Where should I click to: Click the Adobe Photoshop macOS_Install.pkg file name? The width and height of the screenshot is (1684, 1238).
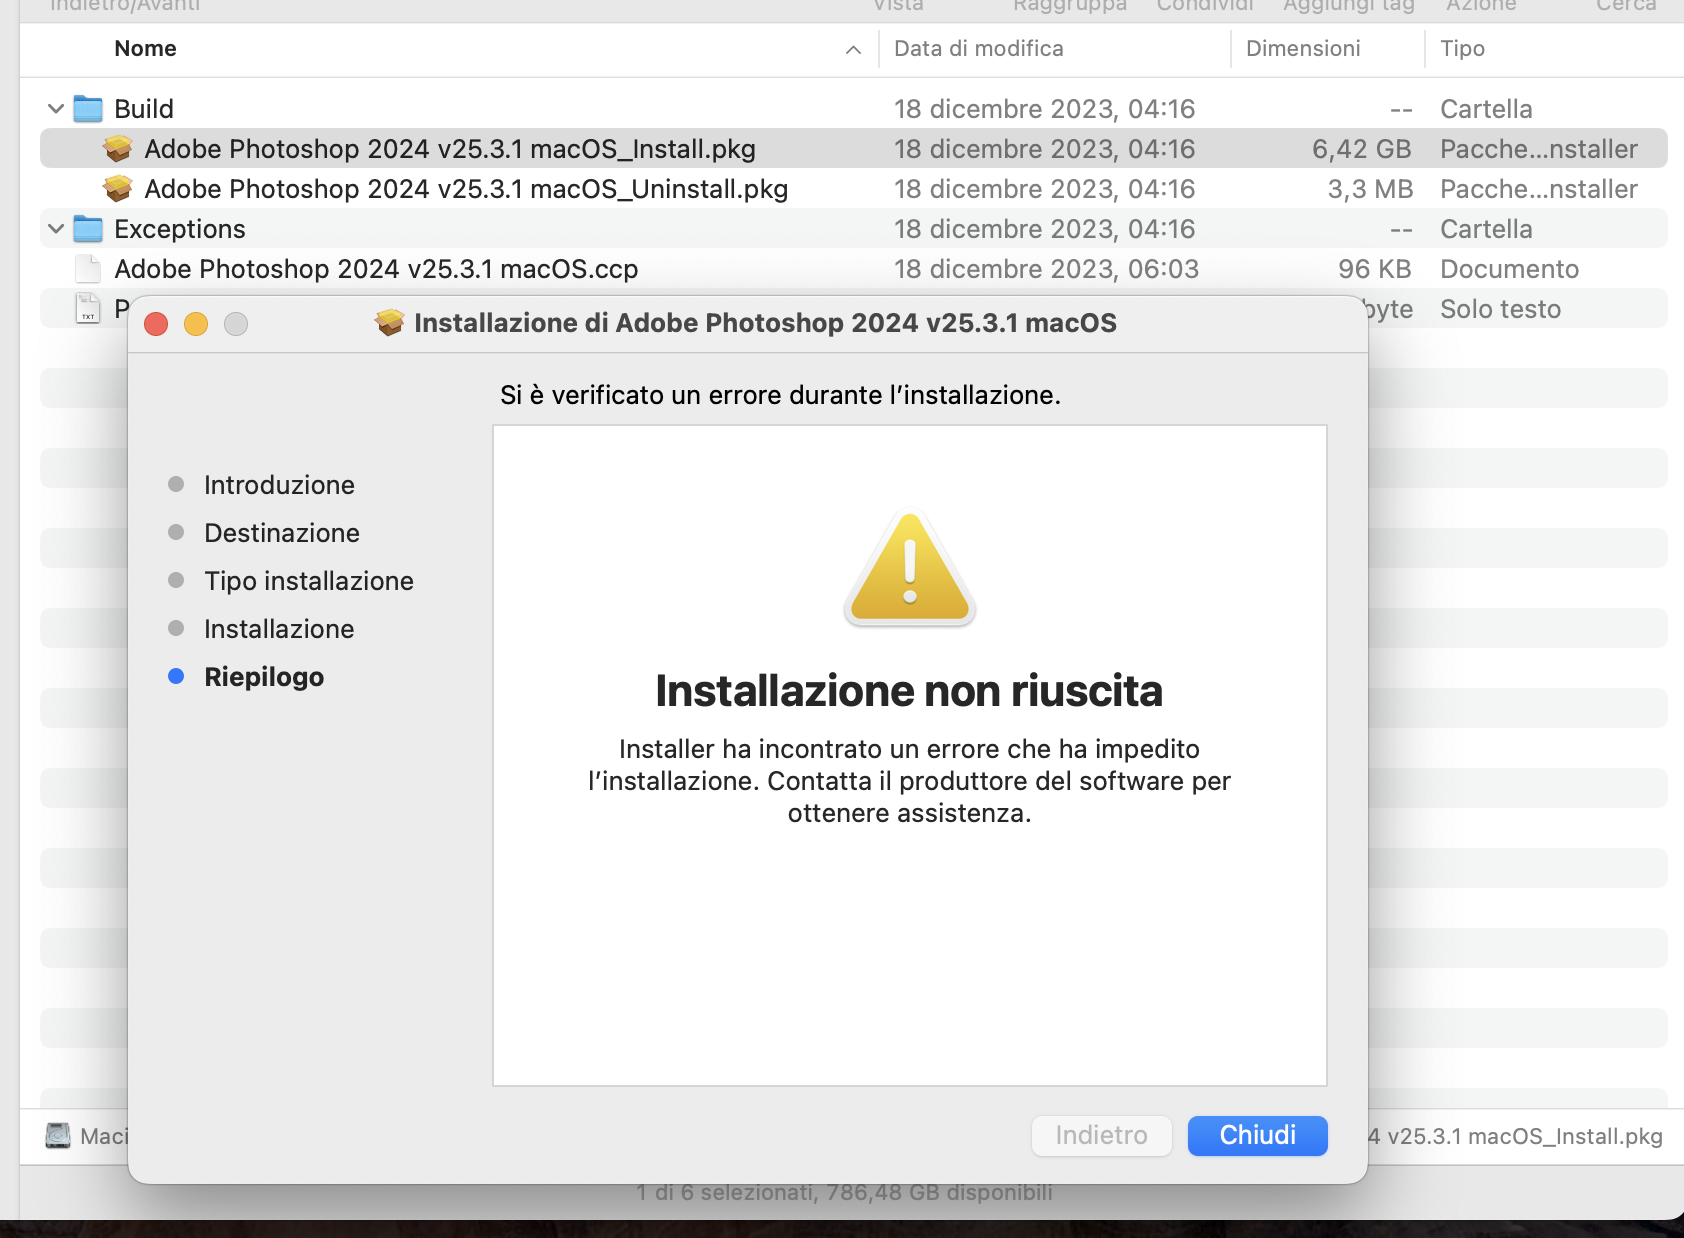click(450, 149)
